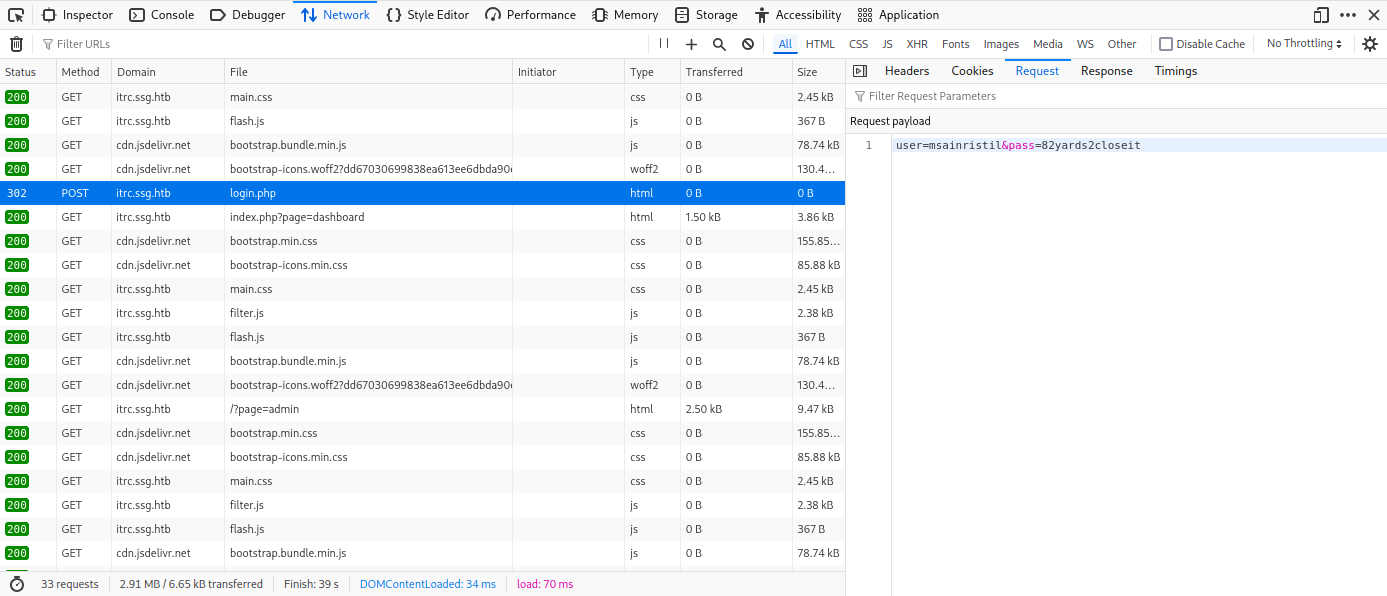Switch to the Response tab
This screenshot has width=1387, height=596.
[1106, 71]
